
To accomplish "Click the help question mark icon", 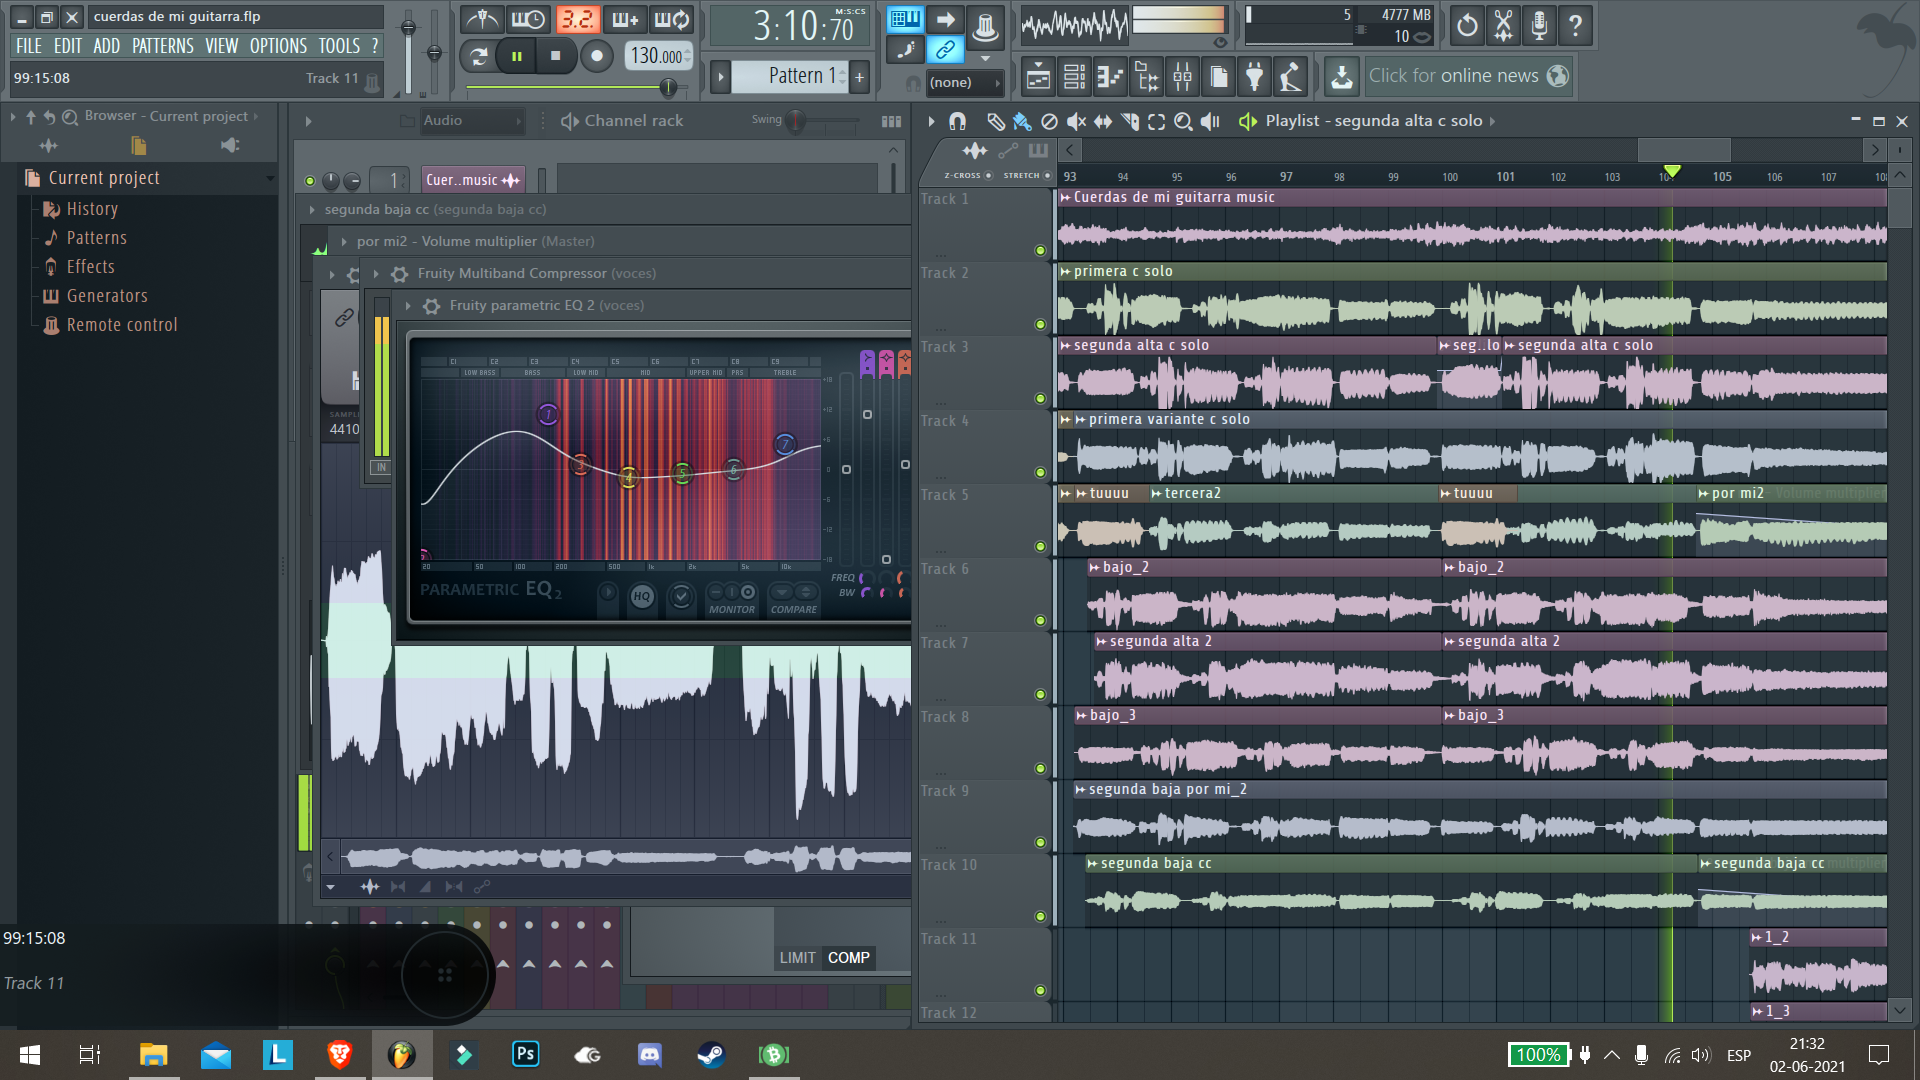I will [1575, 26].
